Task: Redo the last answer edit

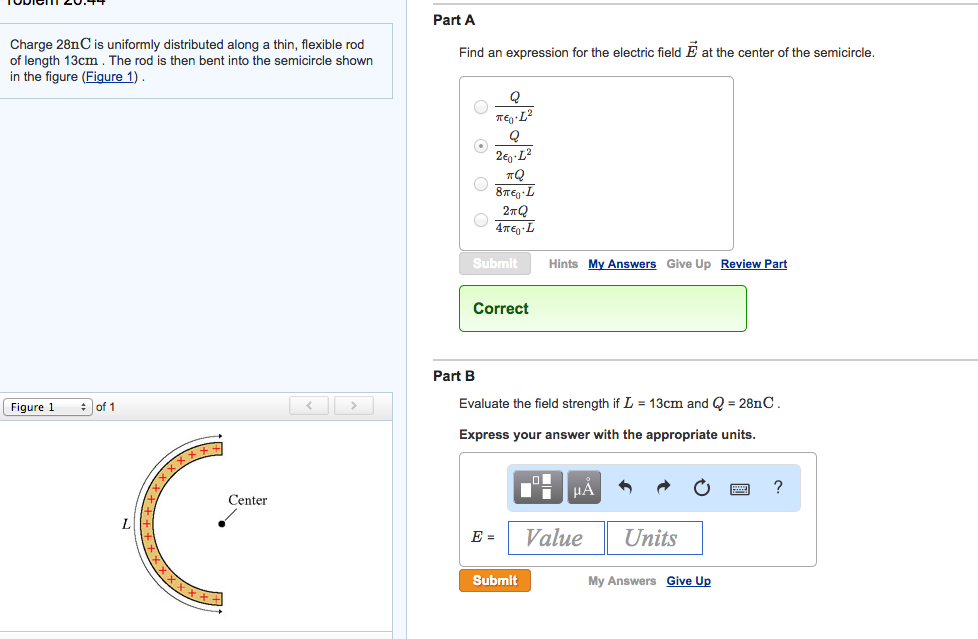Action: pyautogui.click(x=663, y=488)
